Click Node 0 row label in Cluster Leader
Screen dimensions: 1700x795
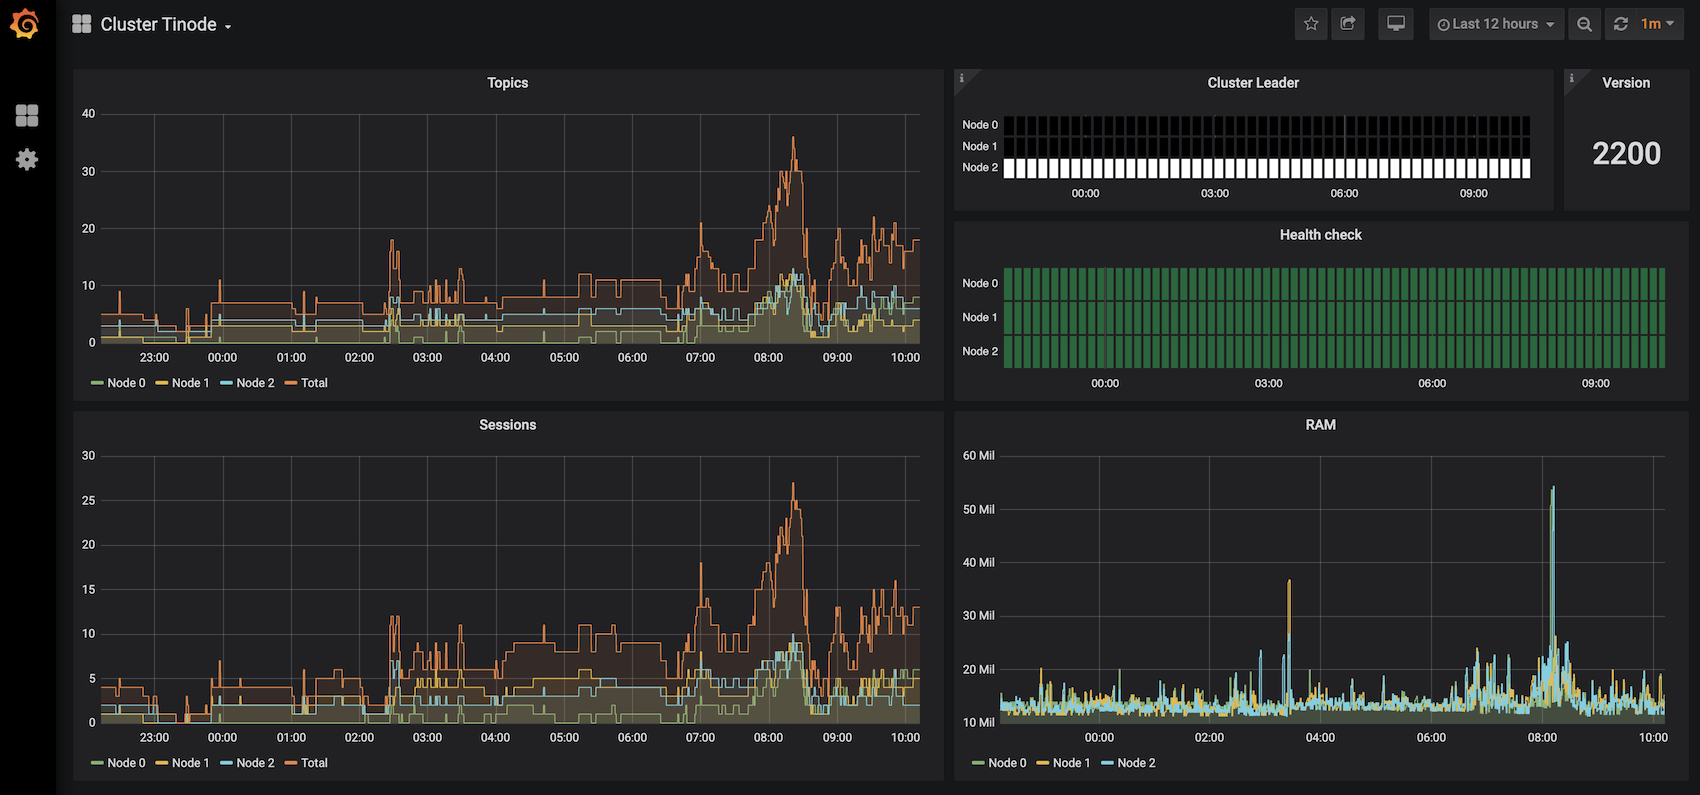coord(980,125)
